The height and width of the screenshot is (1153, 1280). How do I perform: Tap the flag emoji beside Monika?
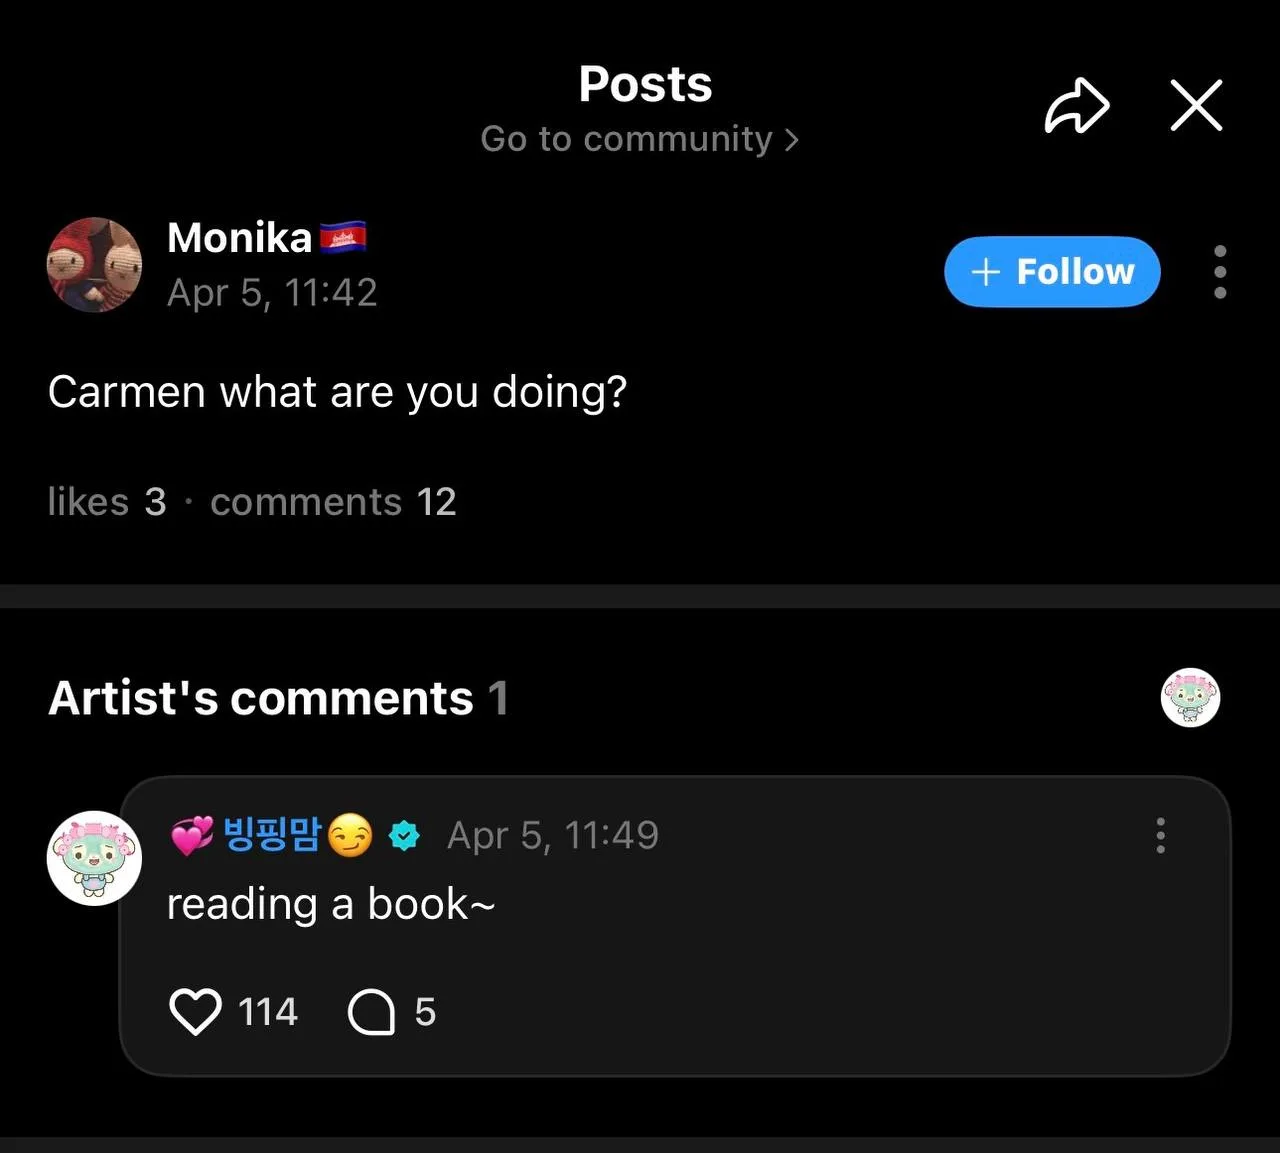343,238
